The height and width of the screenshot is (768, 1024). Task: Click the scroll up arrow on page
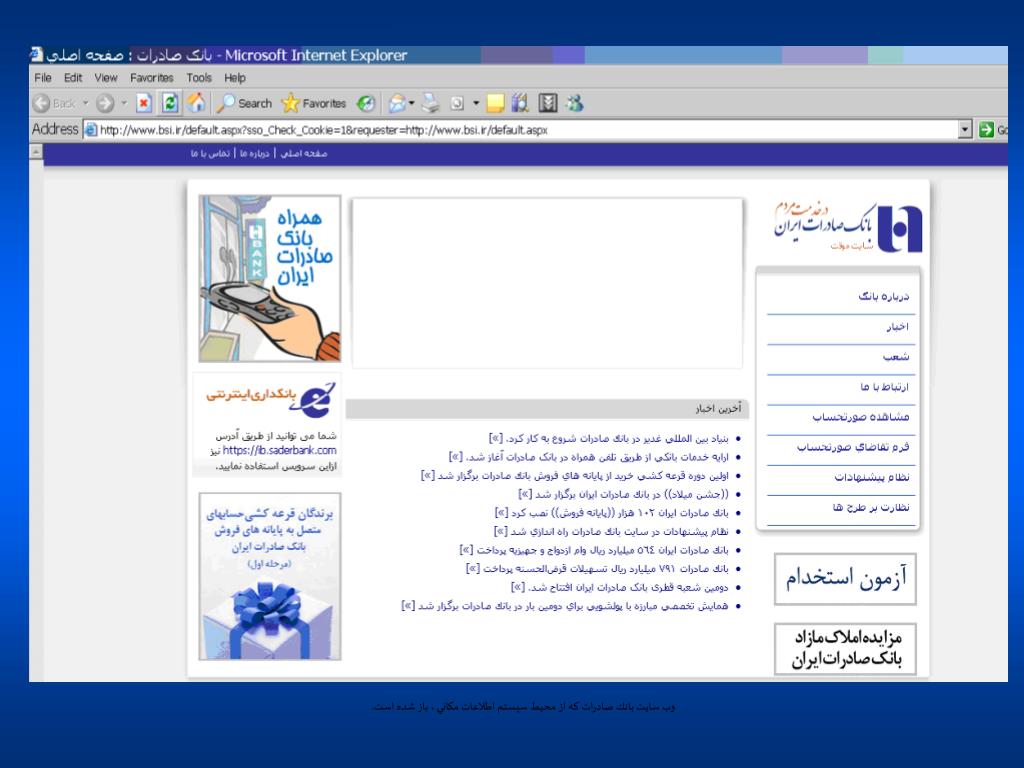pyautogui.click(x=37, y=152)
